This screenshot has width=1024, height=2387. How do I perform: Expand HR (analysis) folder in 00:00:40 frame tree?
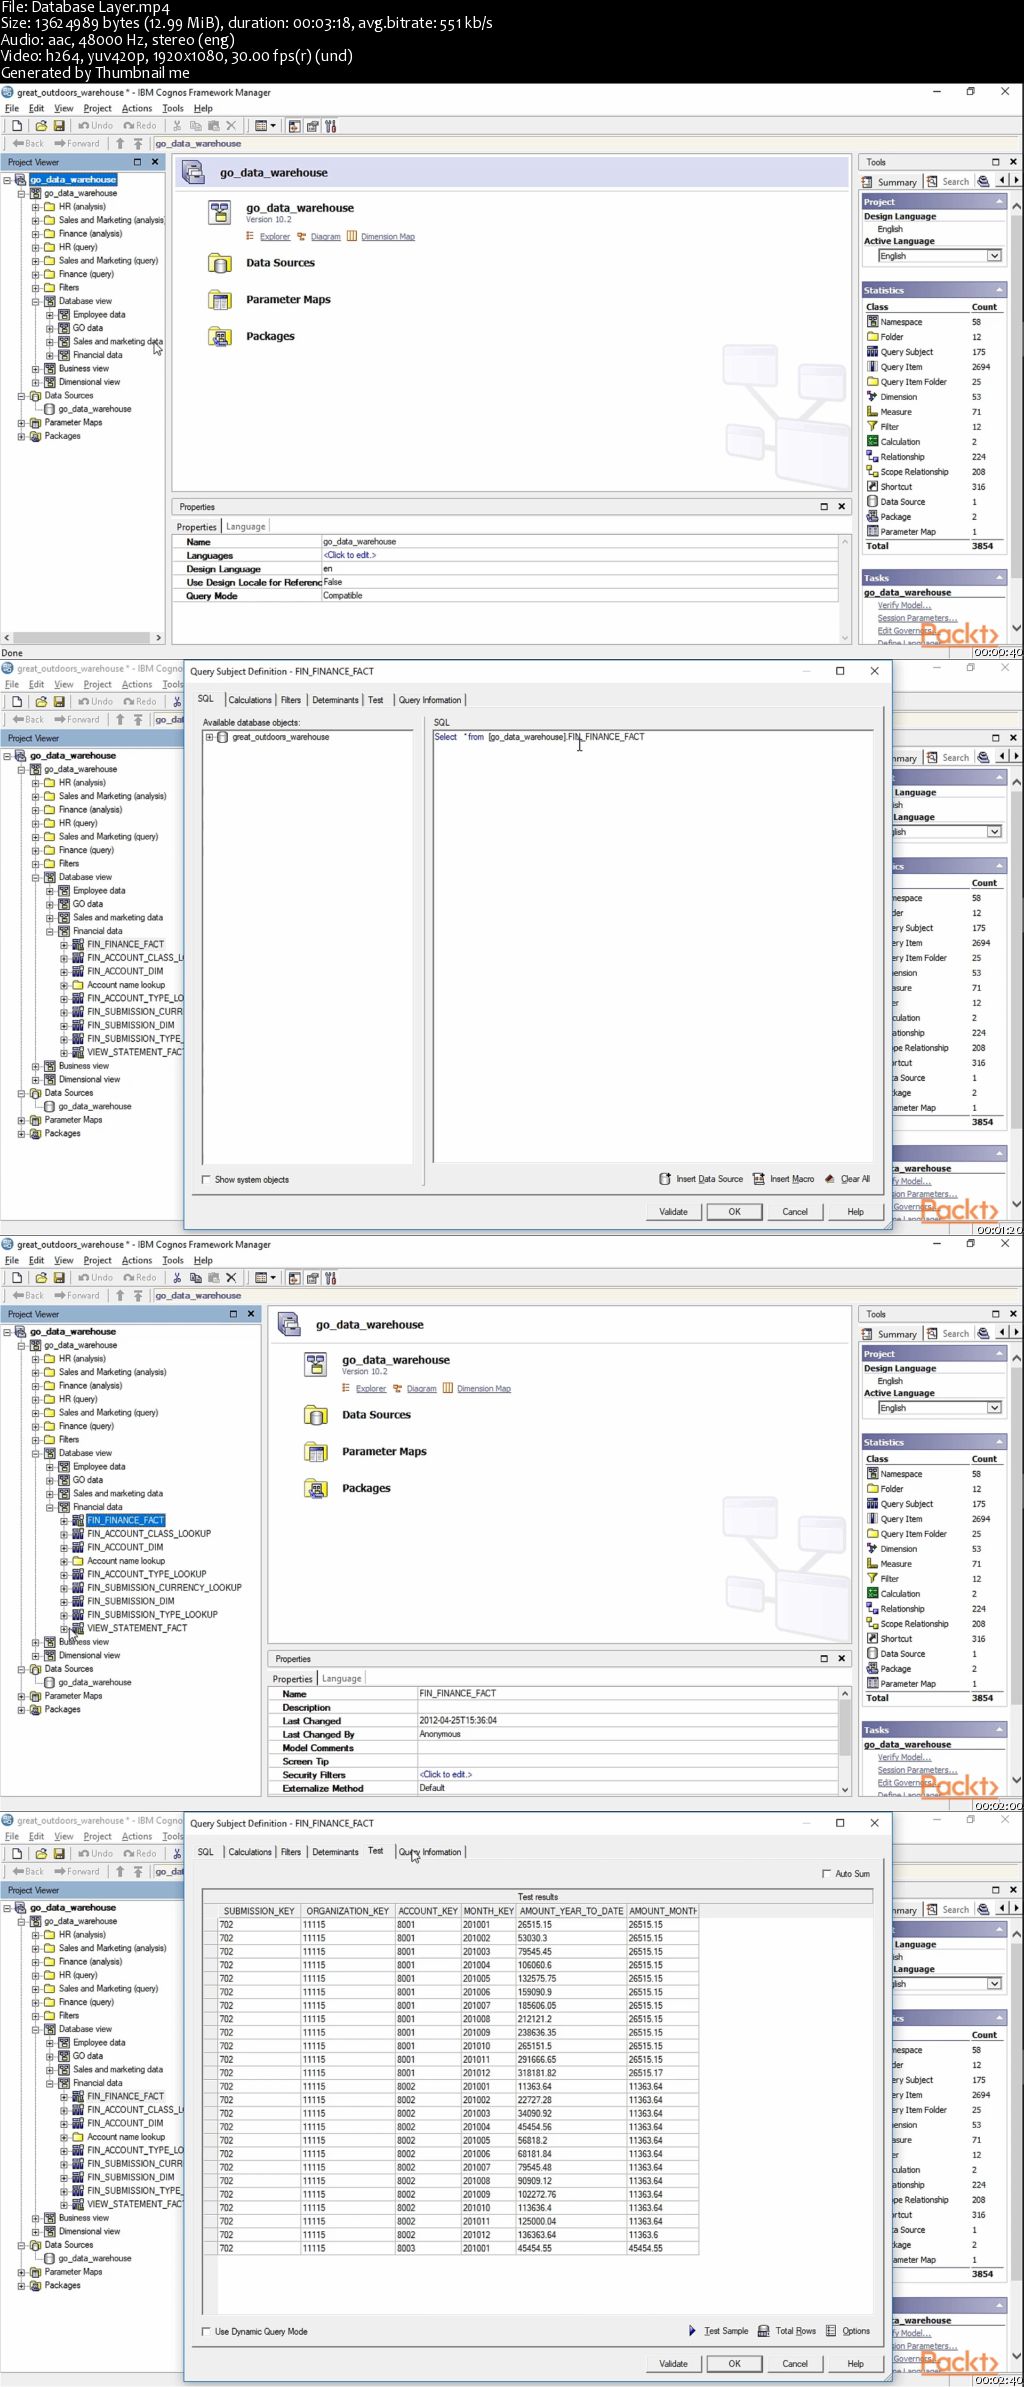click(x=36, y=207)
